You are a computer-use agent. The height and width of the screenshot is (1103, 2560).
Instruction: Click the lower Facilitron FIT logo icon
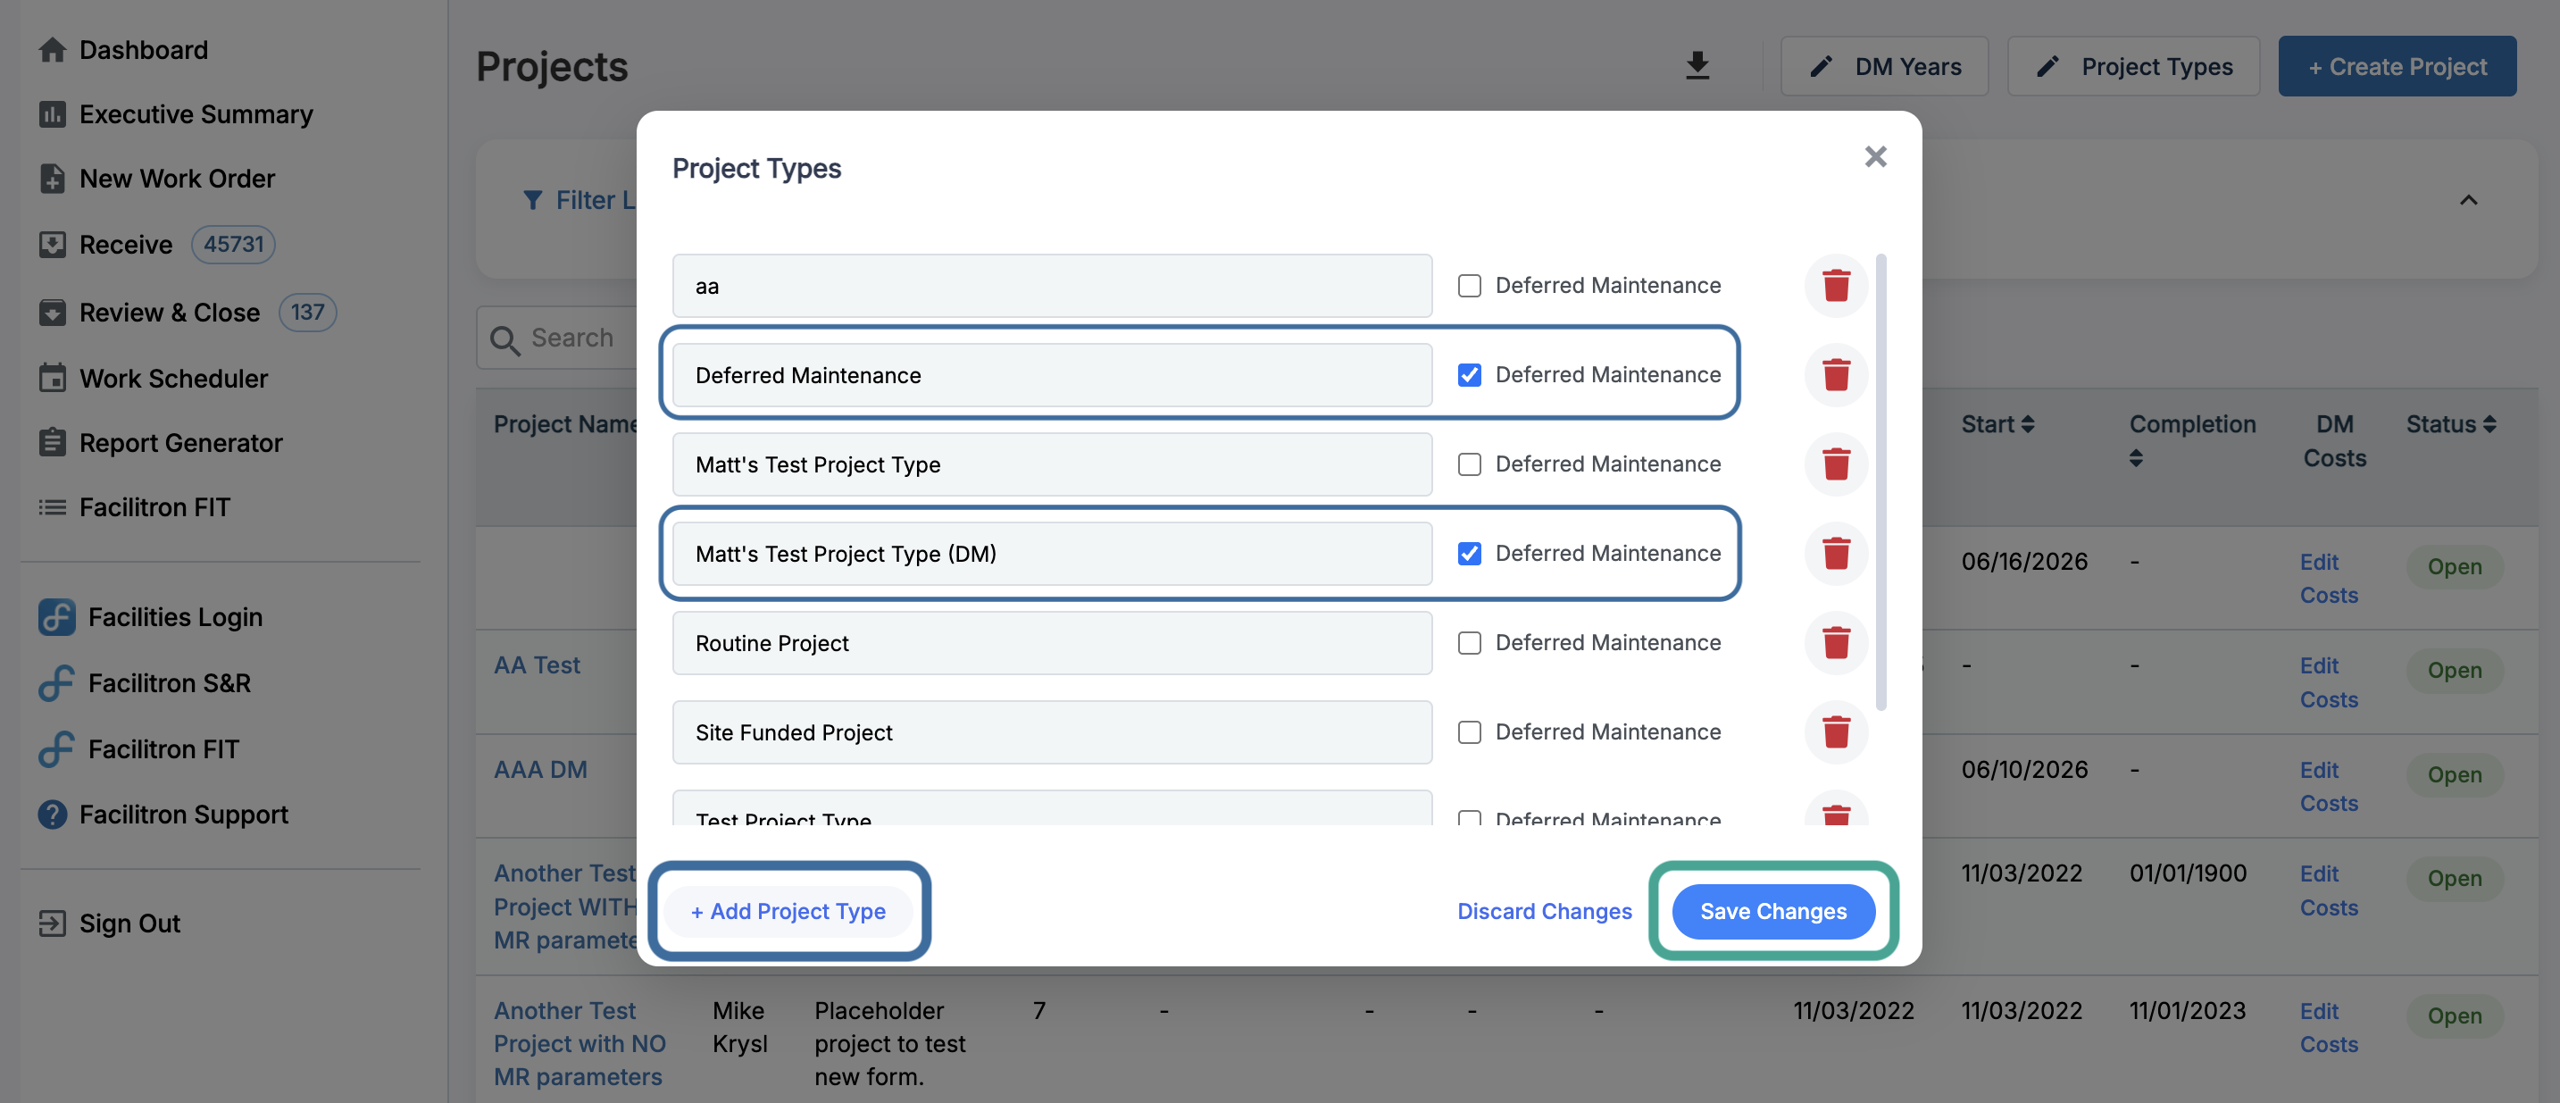tap(56, 749)
